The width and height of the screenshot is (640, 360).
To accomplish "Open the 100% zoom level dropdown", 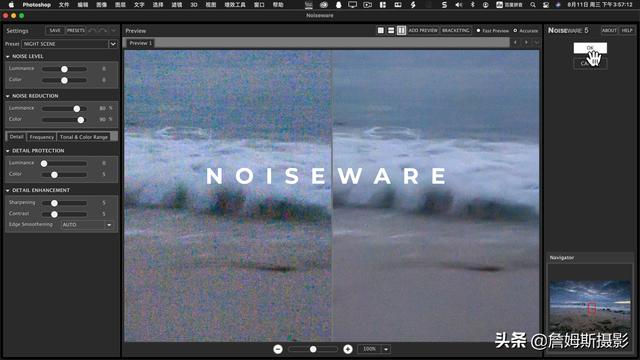I will click(x=374, y=349).
